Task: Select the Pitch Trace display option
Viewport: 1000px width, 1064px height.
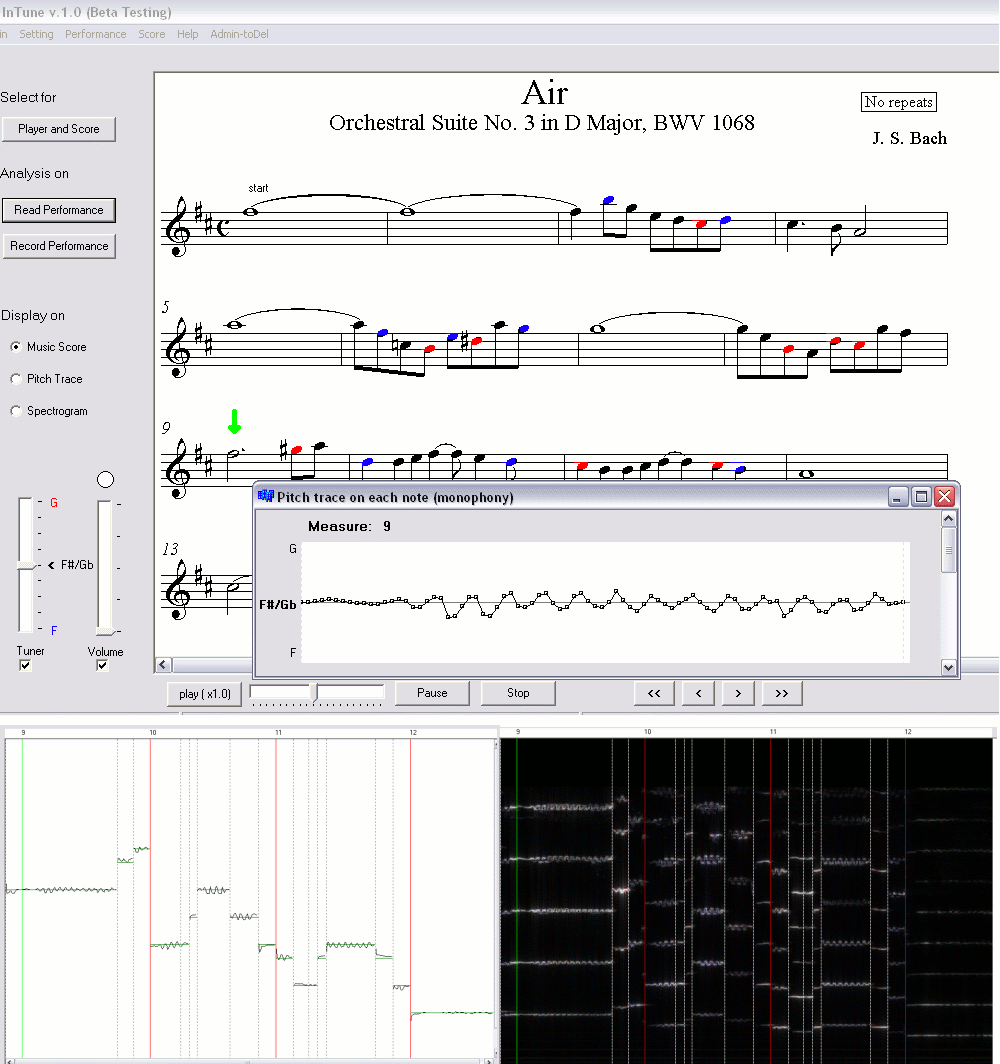Action: coord(16,379)
